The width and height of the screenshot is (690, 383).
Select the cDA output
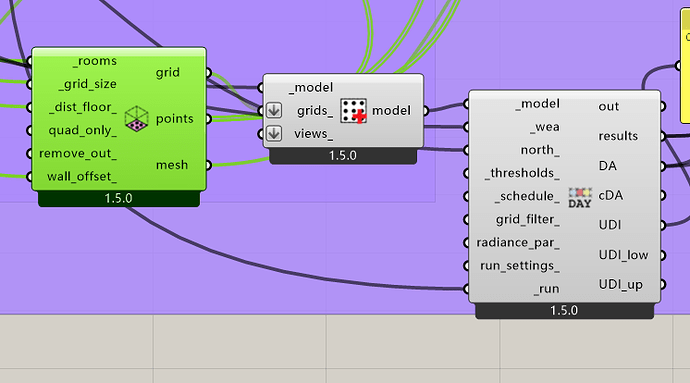tap(611, 195)
